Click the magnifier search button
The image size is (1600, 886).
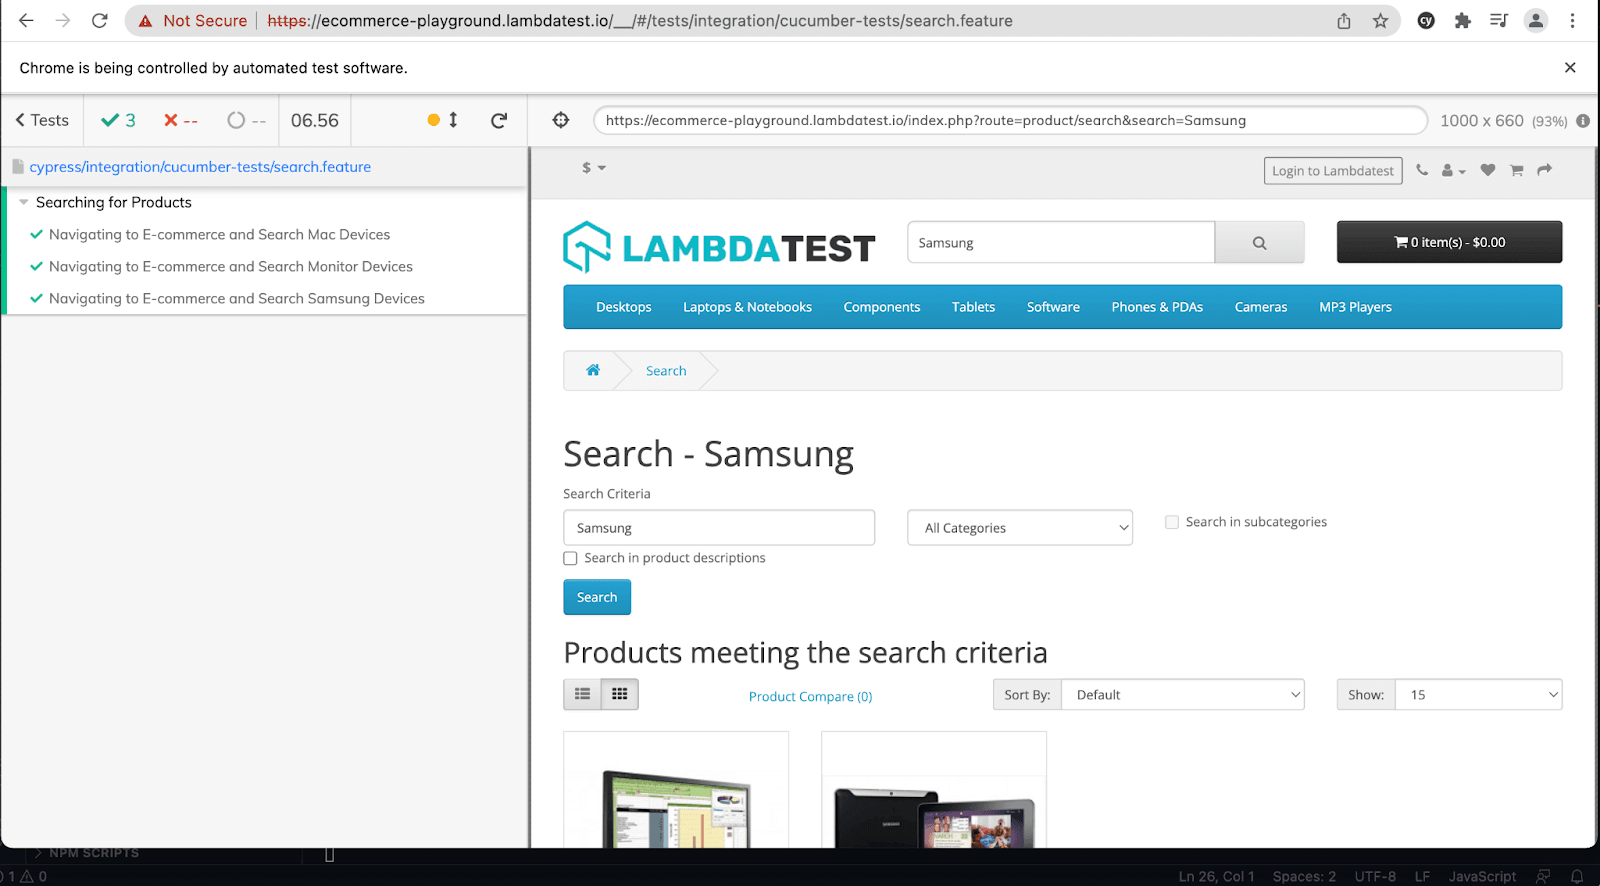[x=1260, y=243]
